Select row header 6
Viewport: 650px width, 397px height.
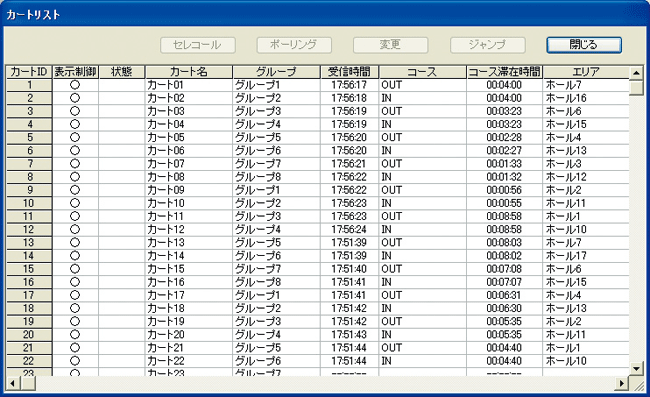point(29,151)
